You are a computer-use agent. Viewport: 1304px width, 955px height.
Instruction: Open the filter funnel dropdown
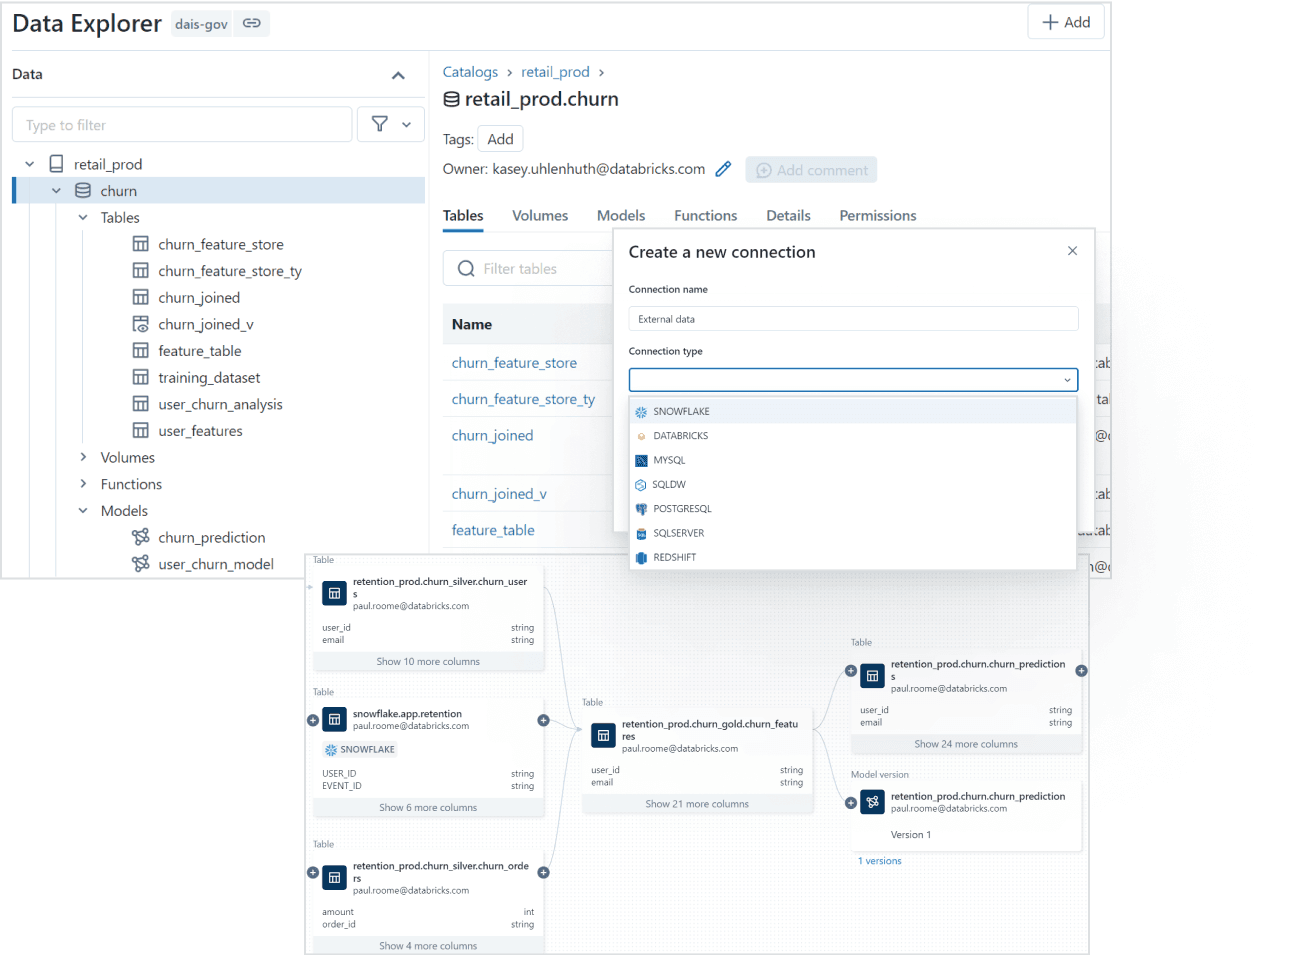tap(391, 124)
